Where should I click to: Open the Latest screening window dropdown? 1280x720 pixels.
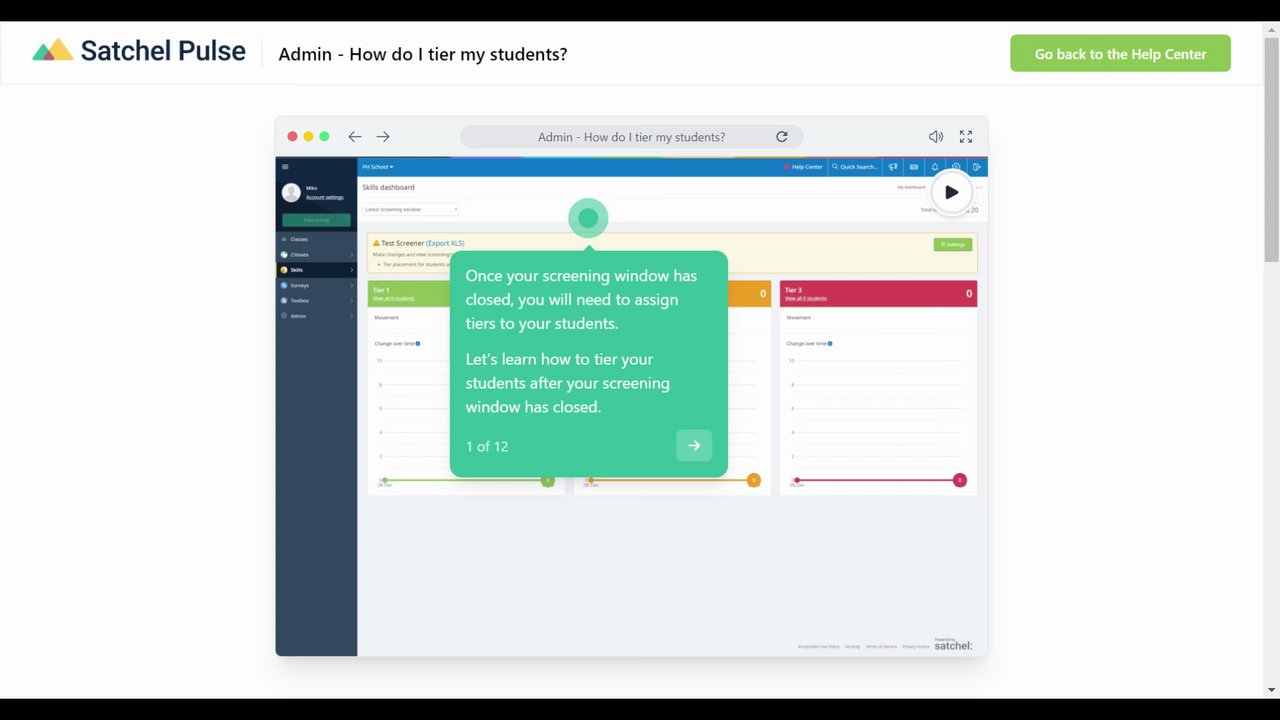411,210
